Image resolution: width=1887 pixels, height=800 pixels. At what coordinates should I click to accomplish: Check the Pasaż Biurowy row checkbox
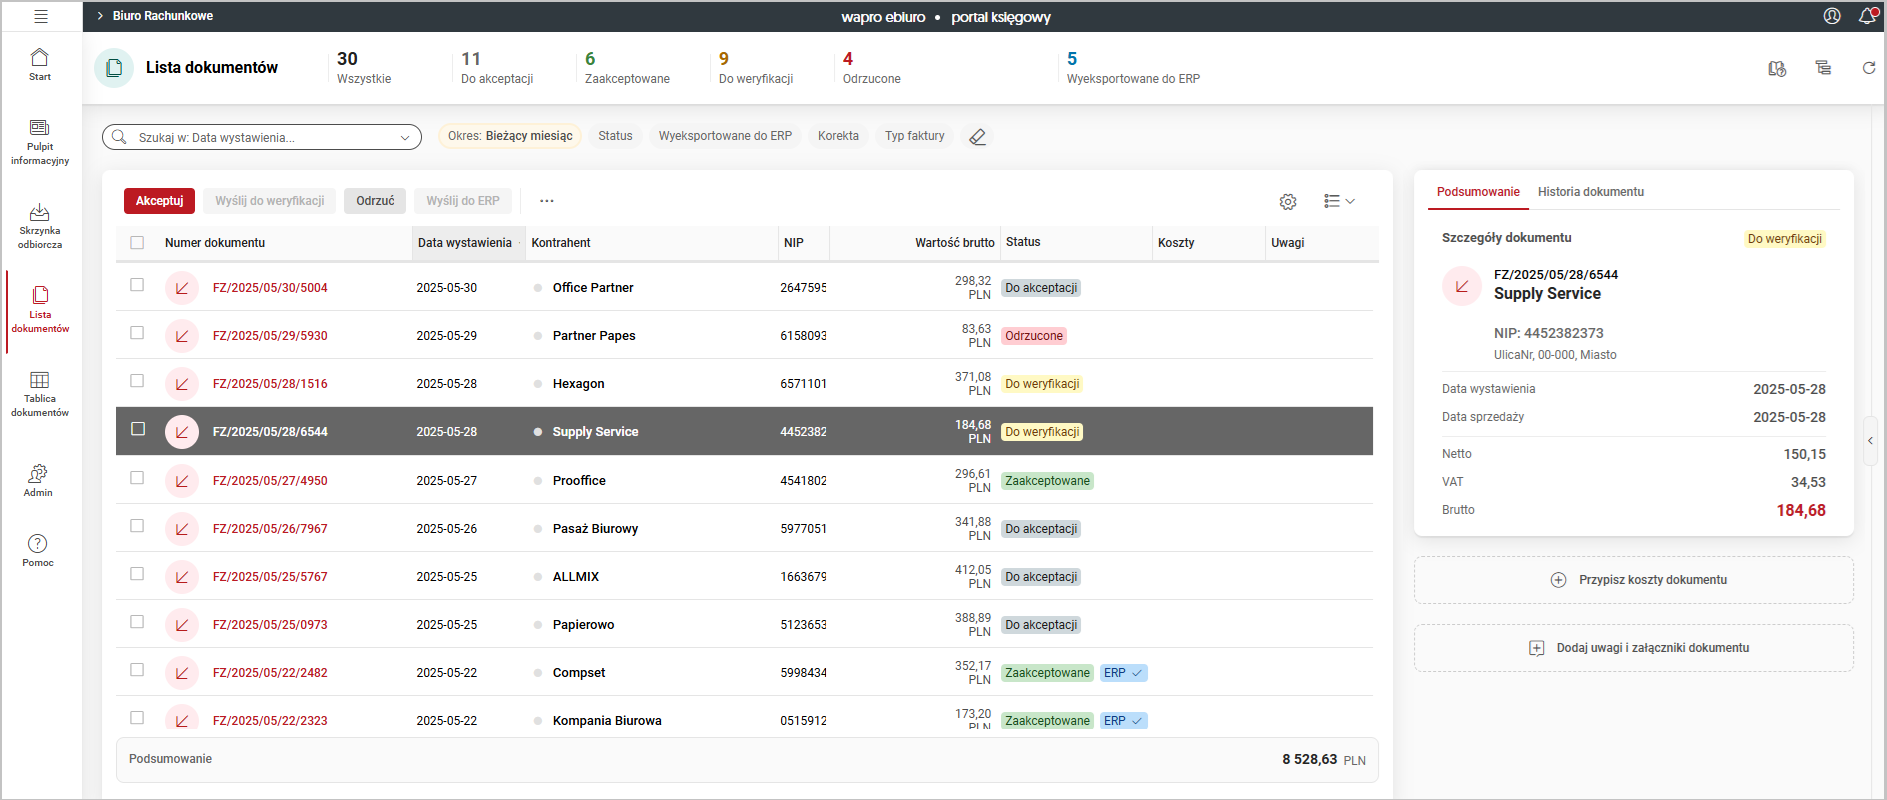(x=137, y=526)
